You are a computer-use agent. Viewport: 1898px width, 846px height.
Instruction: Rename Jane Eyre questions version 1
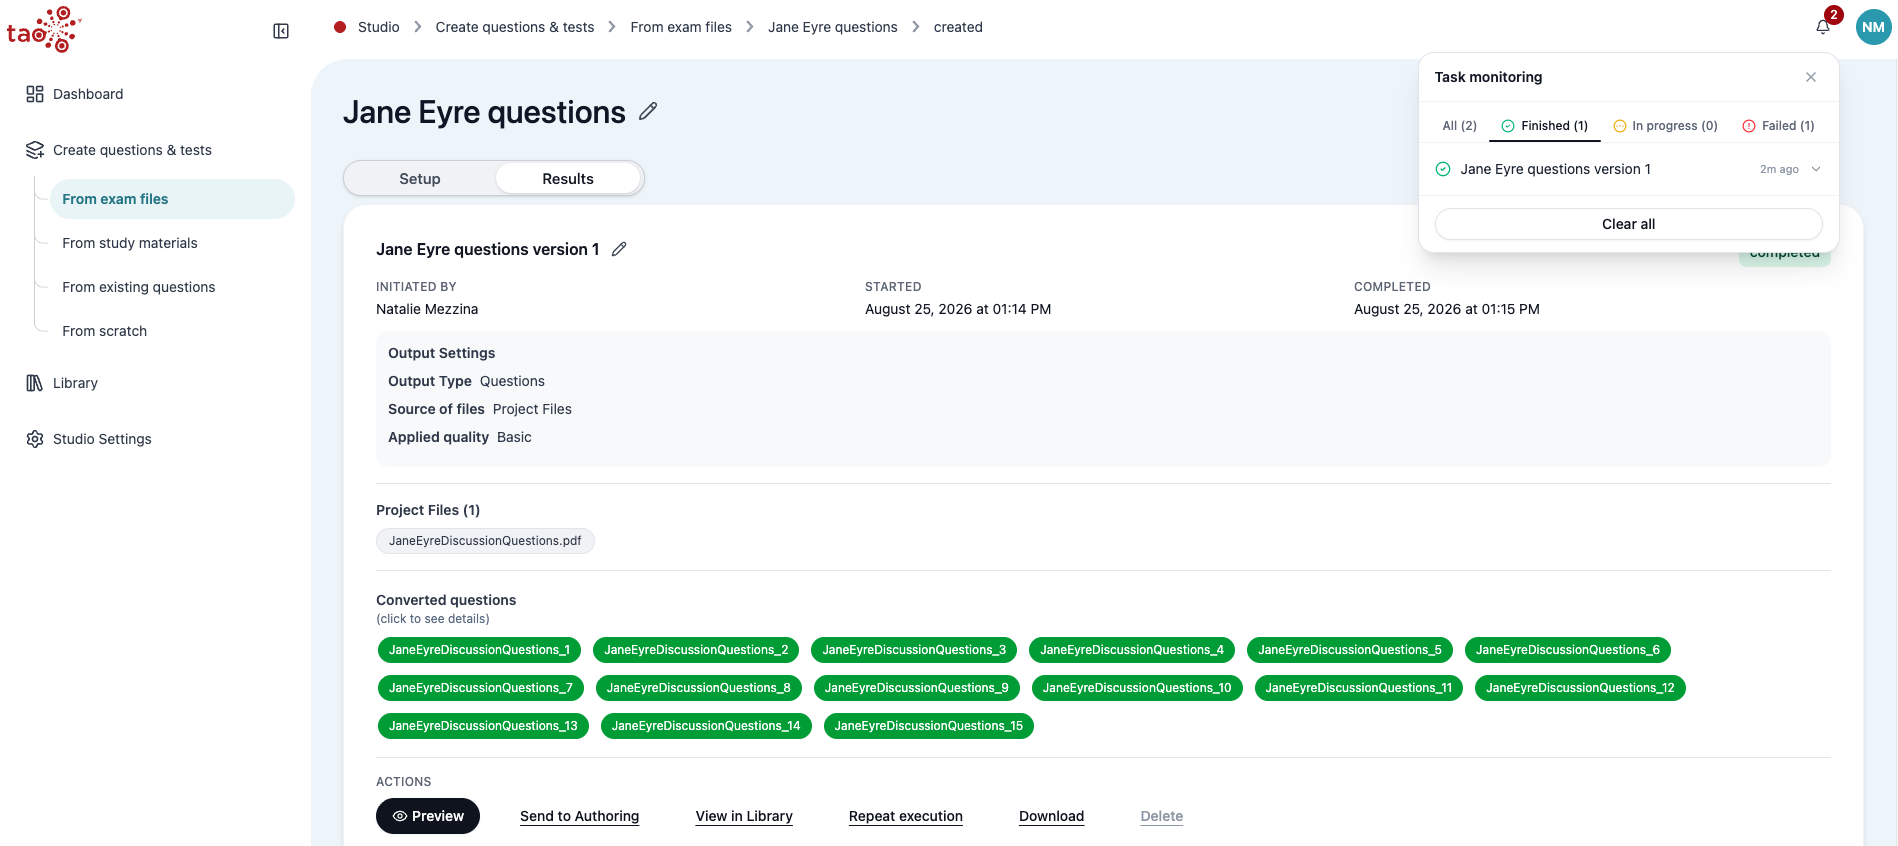(x=619, y=249)
